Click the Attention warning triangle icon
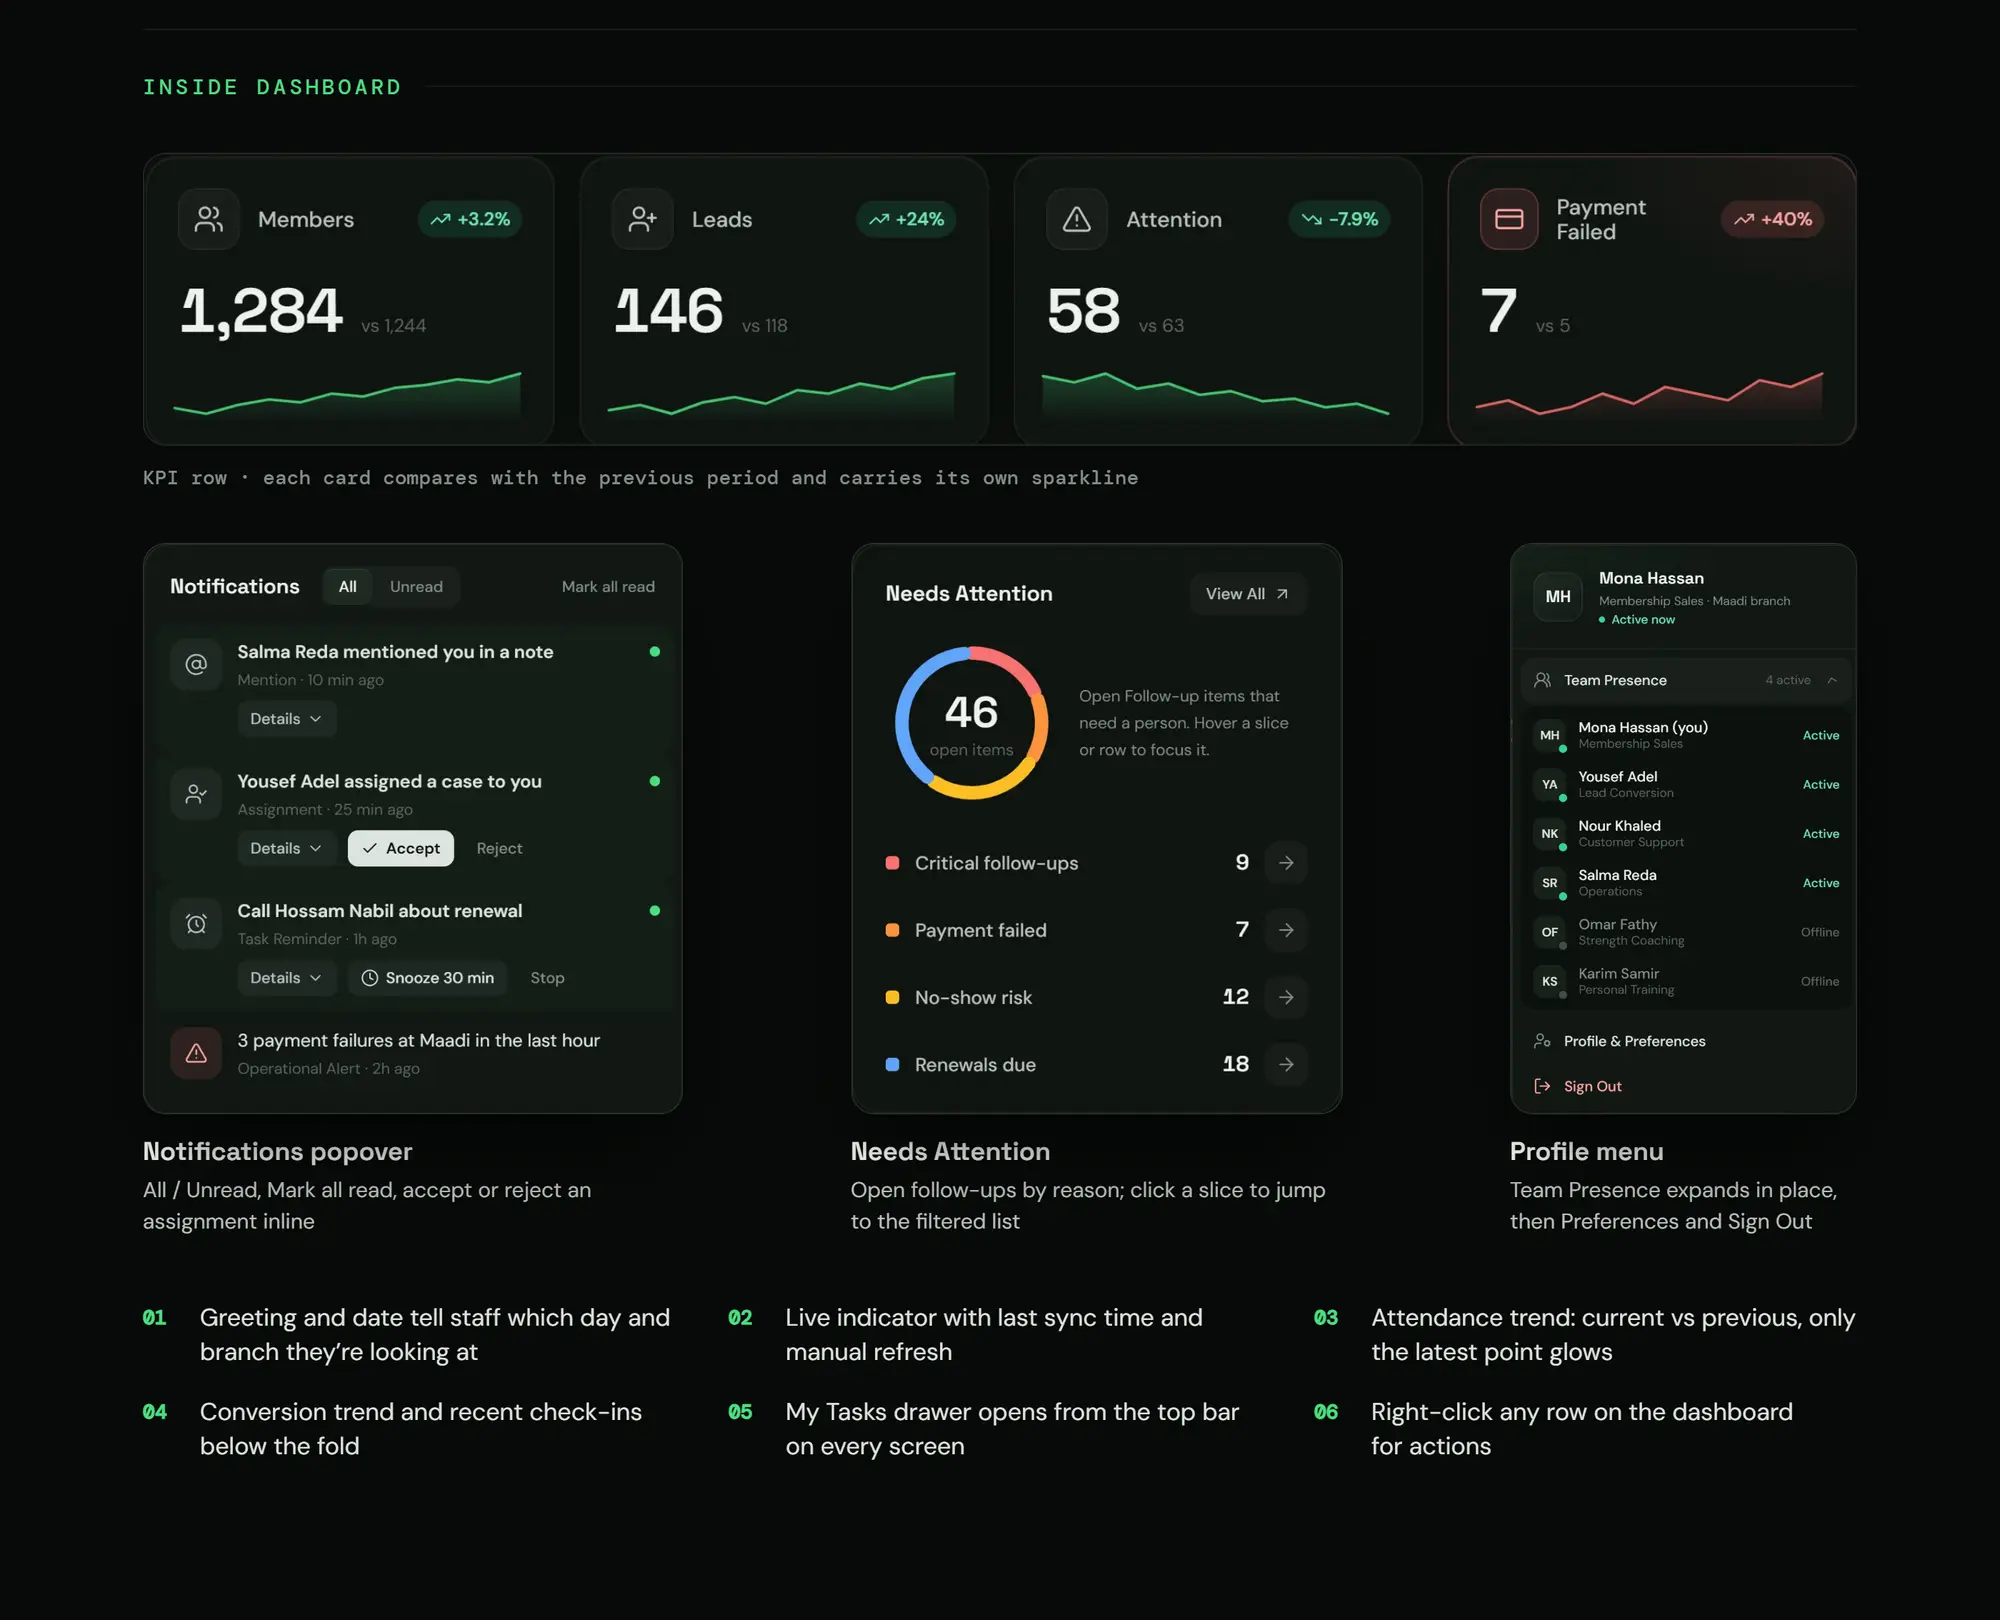Viewport: 2000px width, 1620px height. 1076,219
